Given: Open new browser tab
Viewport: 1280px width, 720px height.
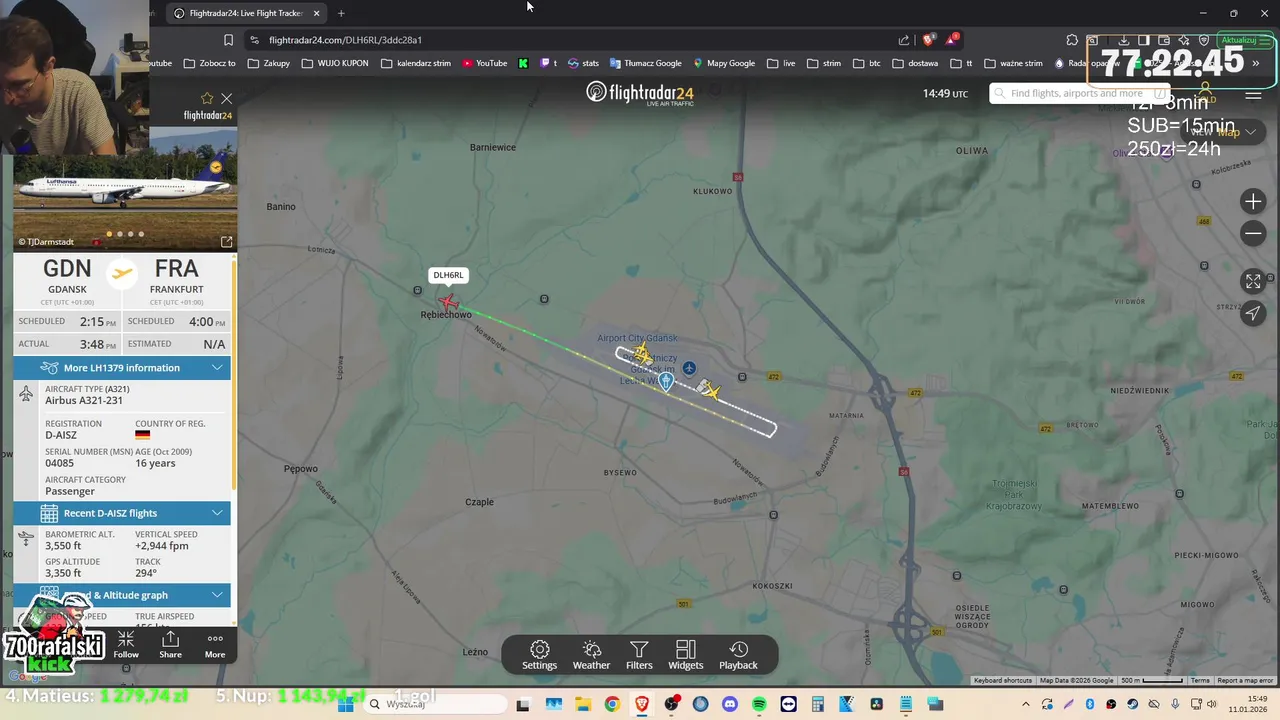Looking at the screenshot, I should pyautogui.click(x=341, y=13).
